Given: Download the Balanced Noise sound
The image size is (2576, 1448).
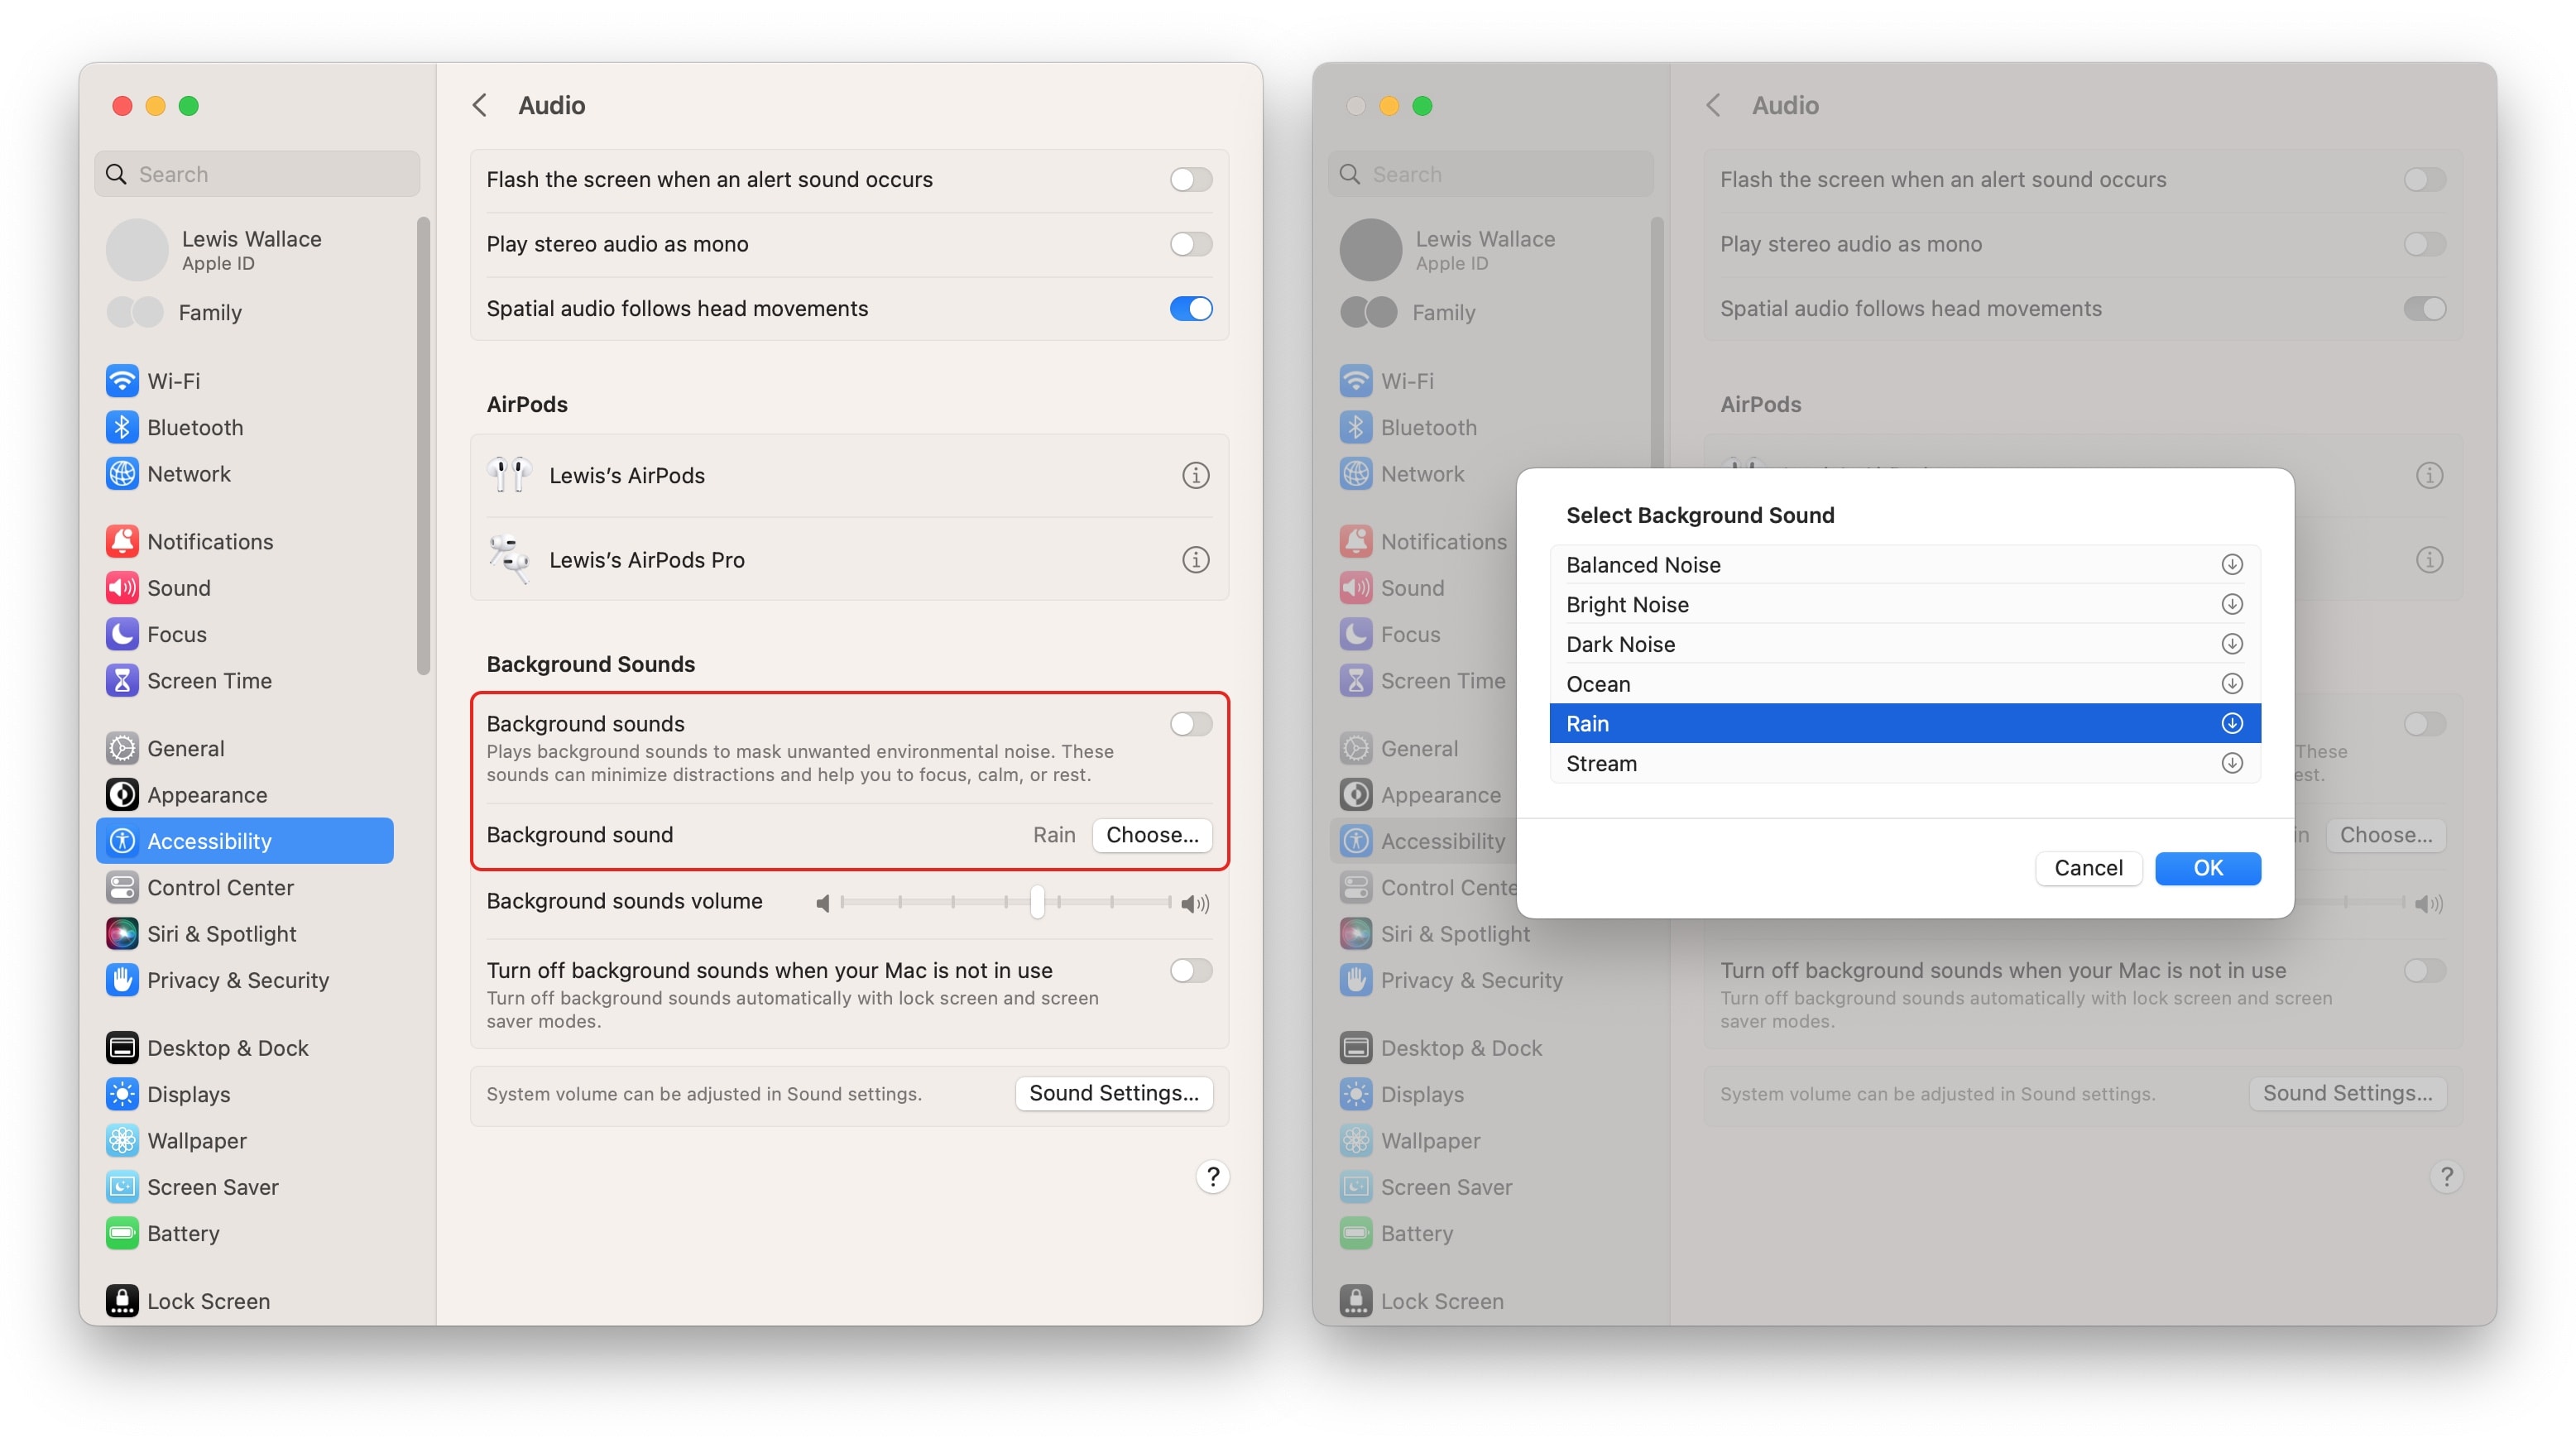Looking at the screenshot, I should pyautogui.click(x=2231, y=565).
